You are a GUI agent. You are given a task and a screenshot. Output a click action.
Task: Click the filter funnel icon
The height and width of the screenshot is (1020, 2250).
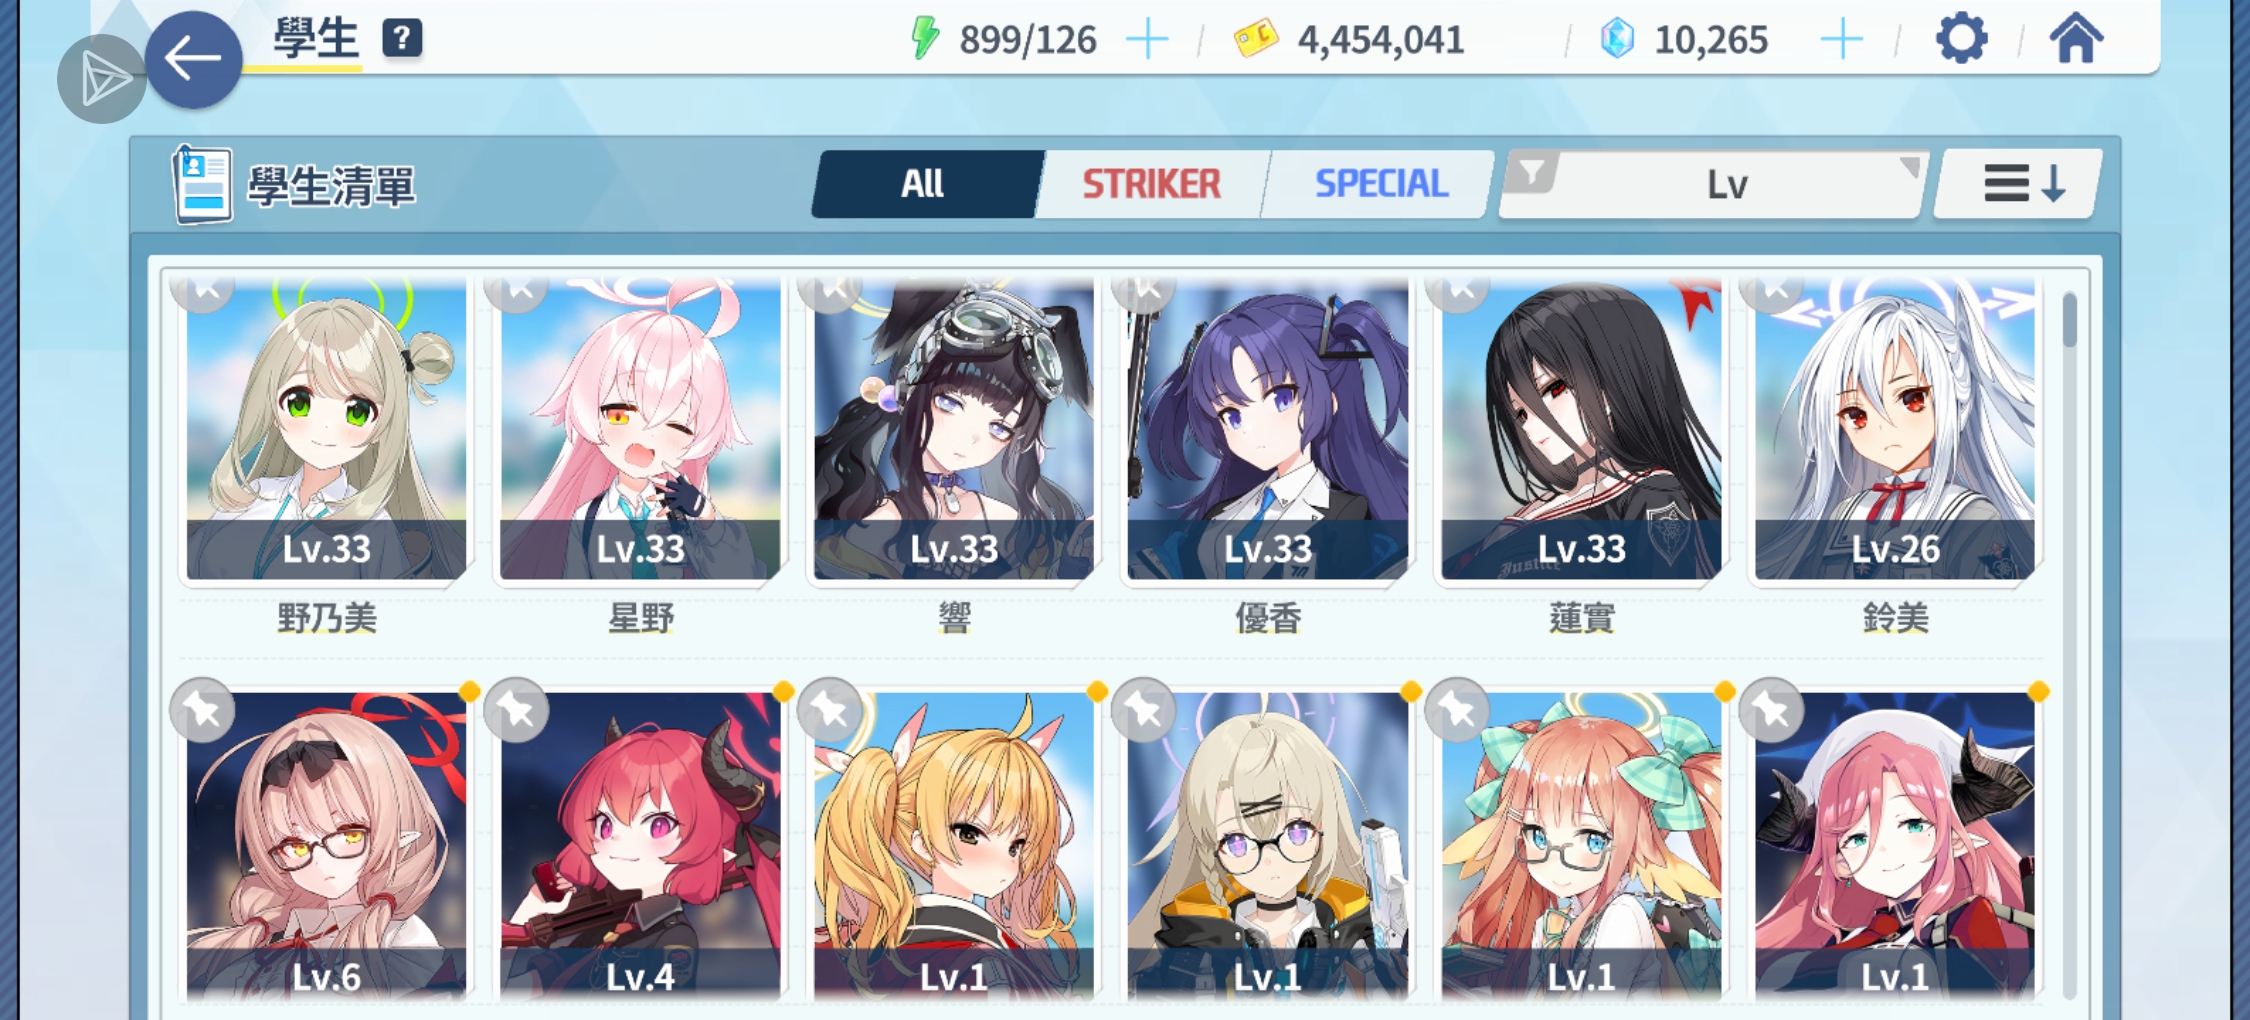(x=1532, y=172)
